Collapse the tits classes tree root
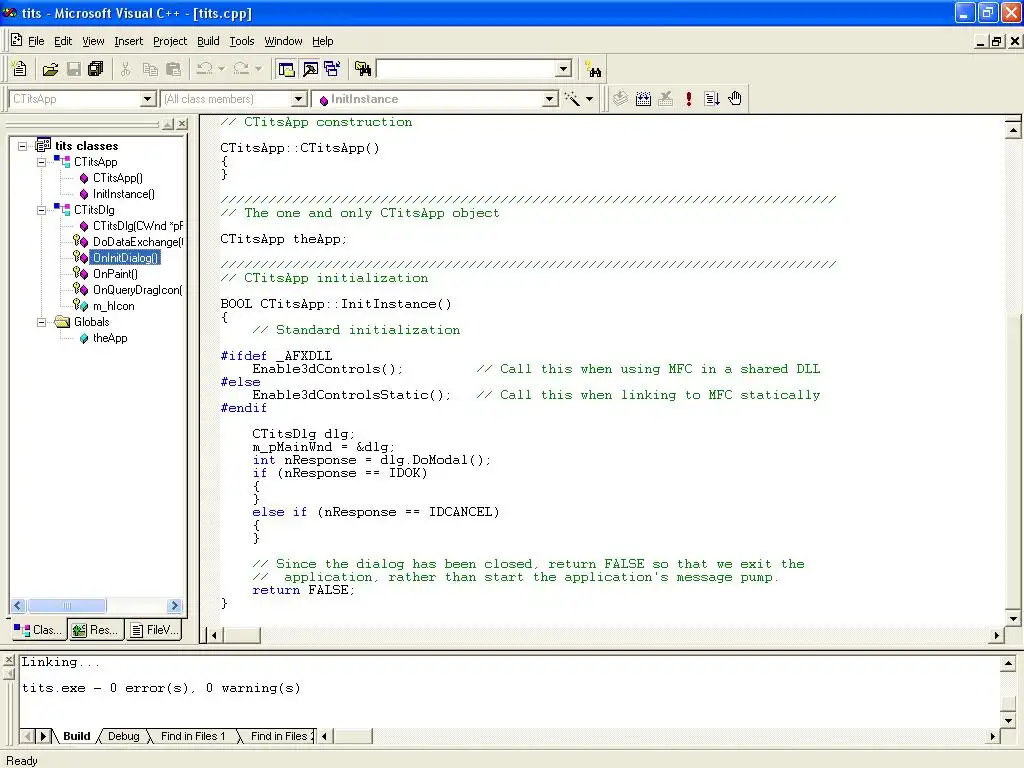 23,146
